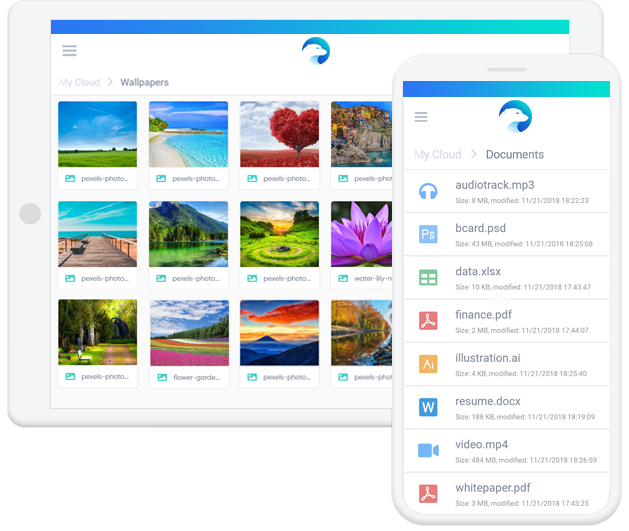Image resolution: width=629 pixels, height=531 pixels.
Task: Click the bear logo on tablet
Action: pos(316,51)
